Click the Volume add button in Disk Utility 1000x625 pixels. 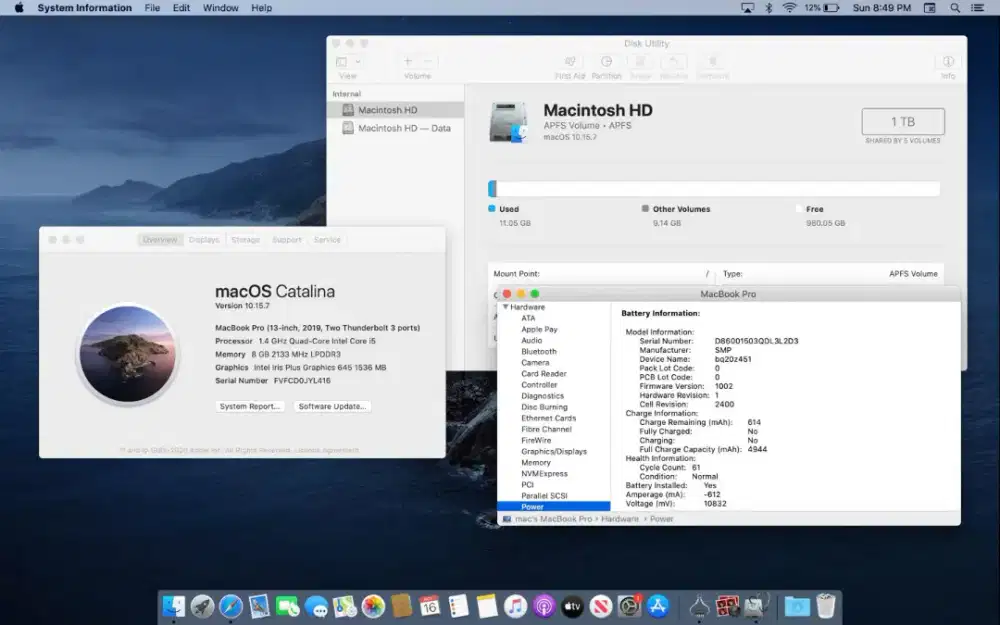click(x=408, y=60)
